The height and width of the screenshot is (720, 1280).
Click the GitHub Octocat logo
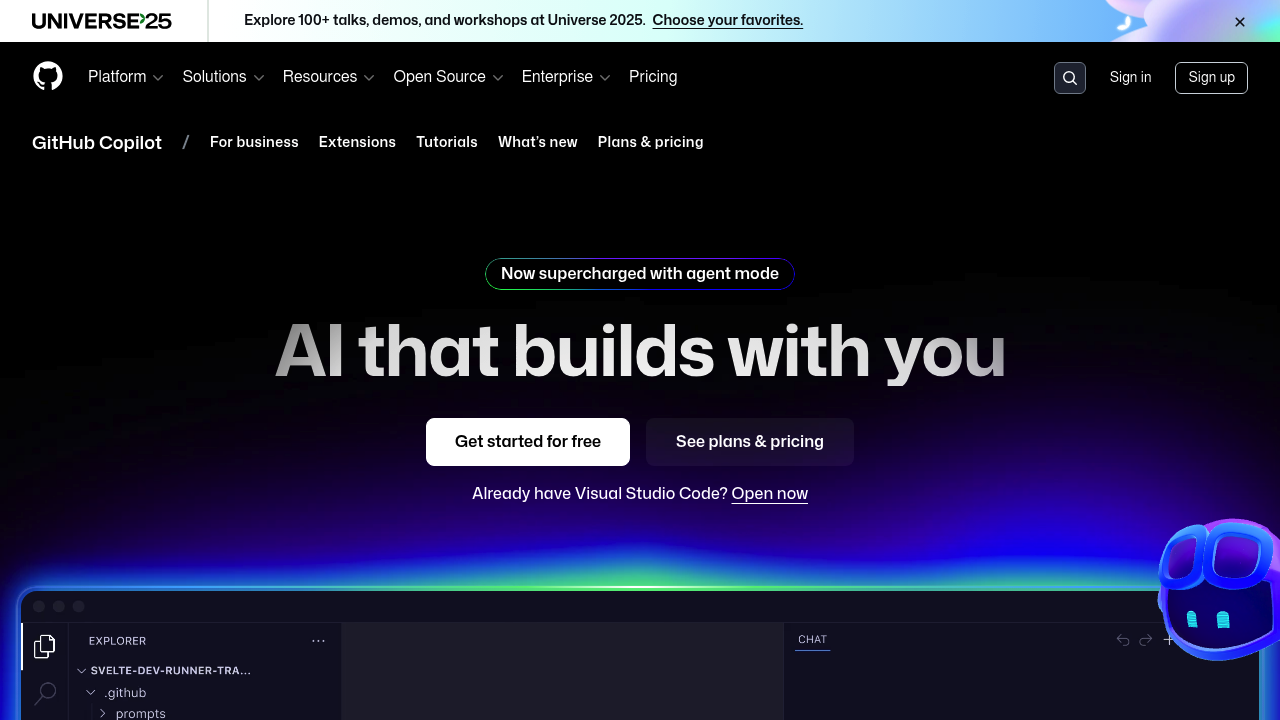click(x=48, y=77)
